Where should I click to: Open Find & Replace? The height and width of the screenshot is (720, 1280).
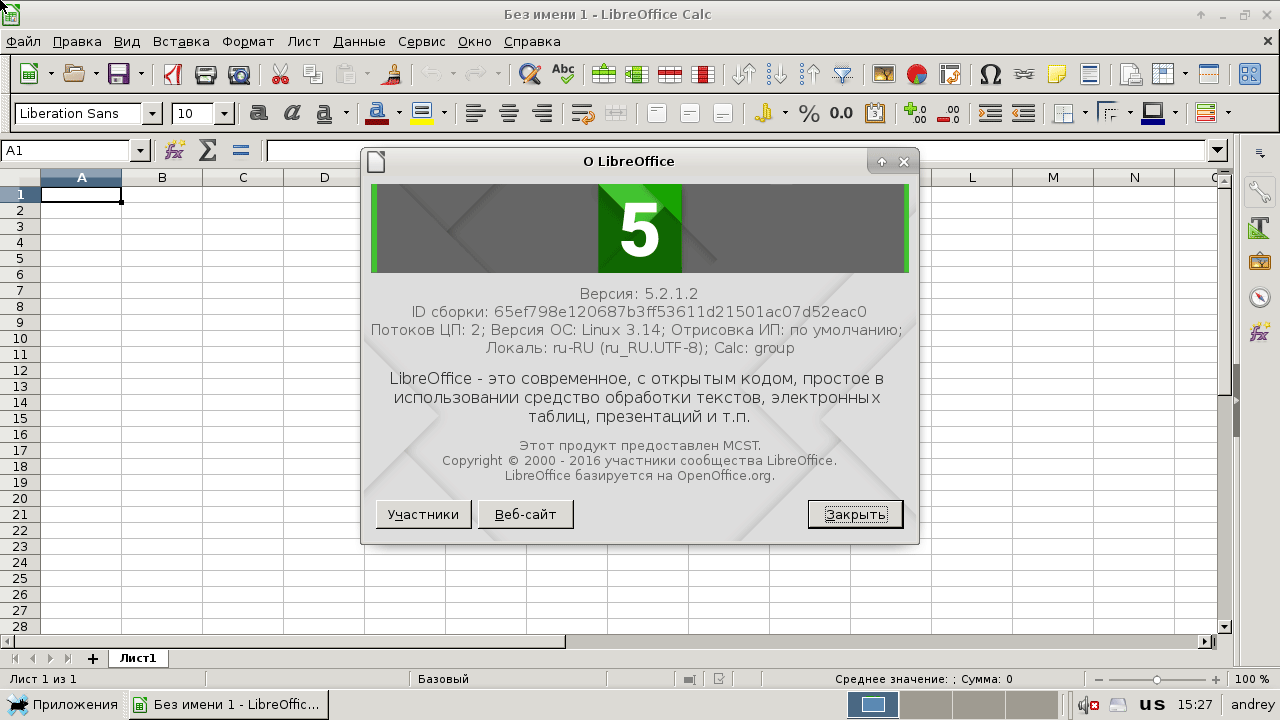click(530, 74)
